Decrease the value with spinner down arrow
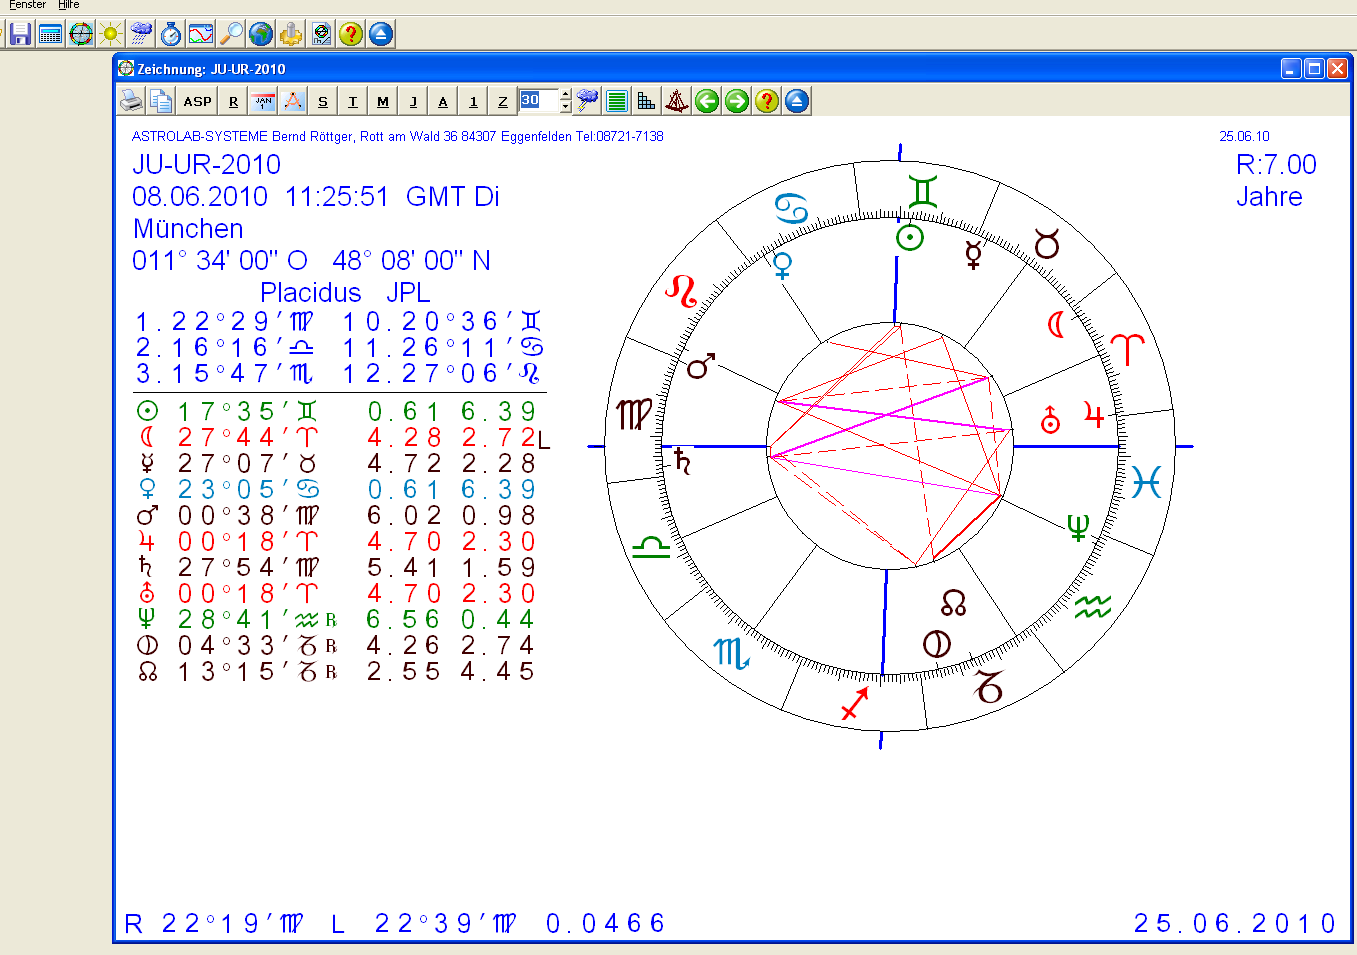1357x955 pixels. (565, 106)
